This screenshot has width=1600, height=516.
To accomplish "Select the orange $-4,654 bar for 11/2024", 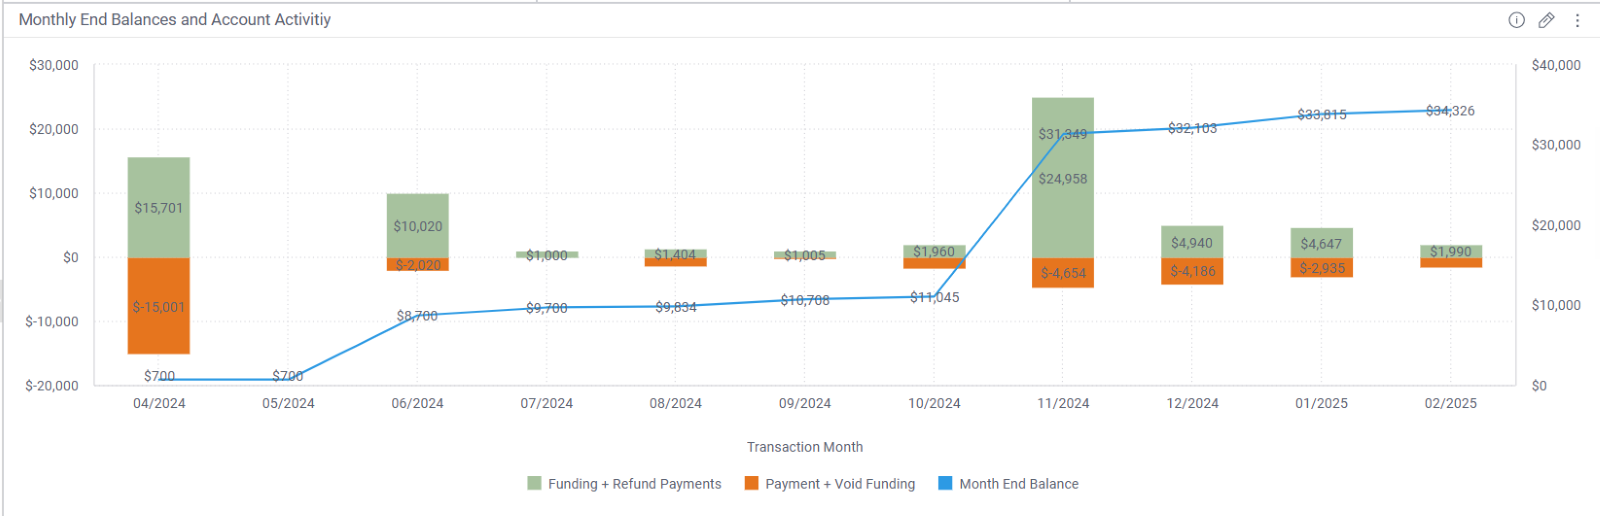I will (x=1063, y=273).
